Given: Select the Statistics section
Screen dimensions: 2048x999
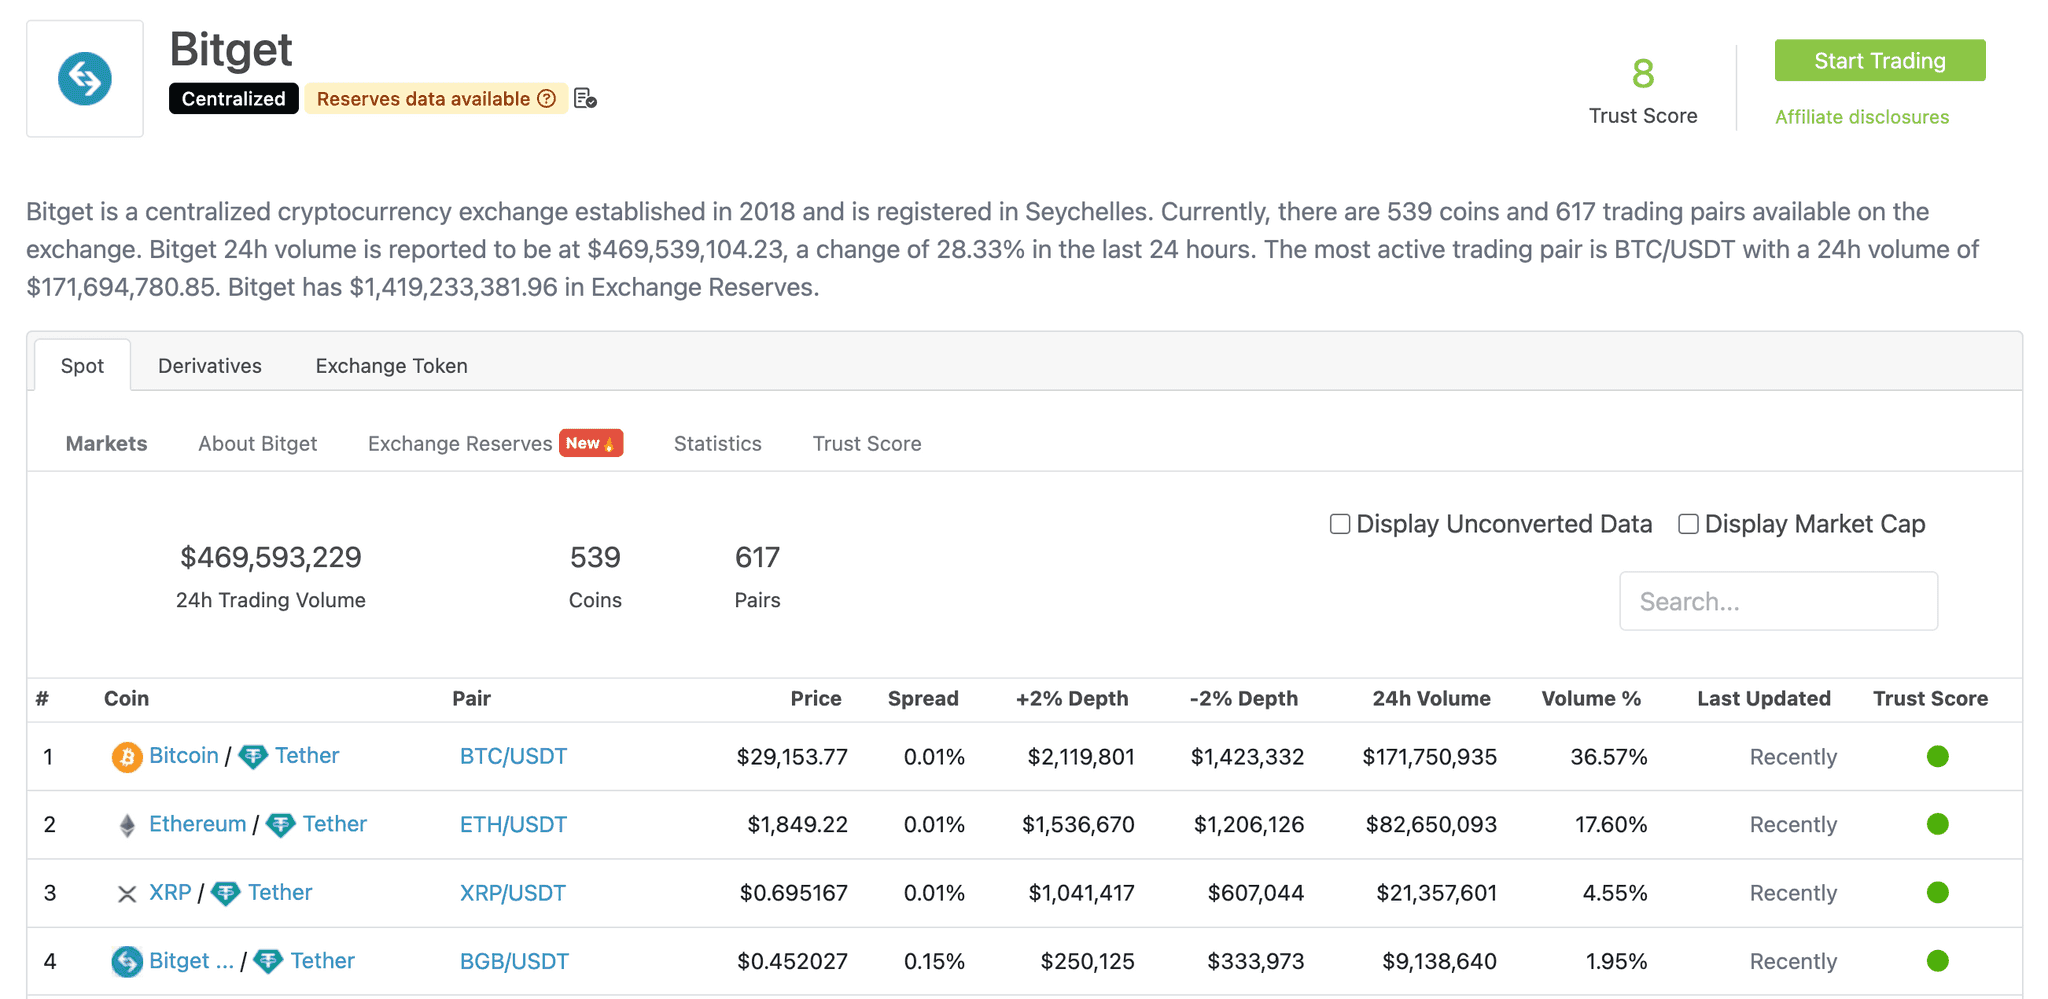Looking at the screenshot, I should [x=717, y=443].
